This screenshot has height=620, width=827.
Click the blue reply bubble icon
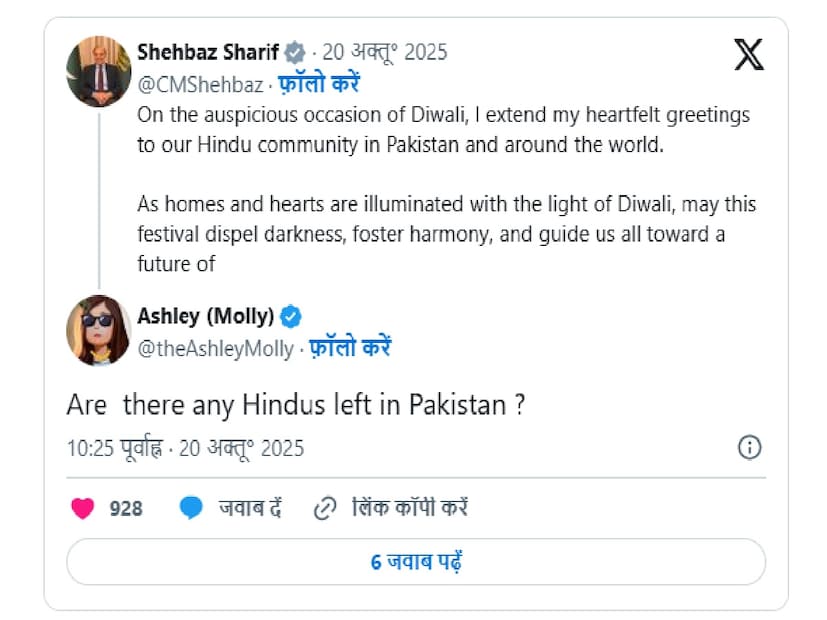[x=191, y=508]
